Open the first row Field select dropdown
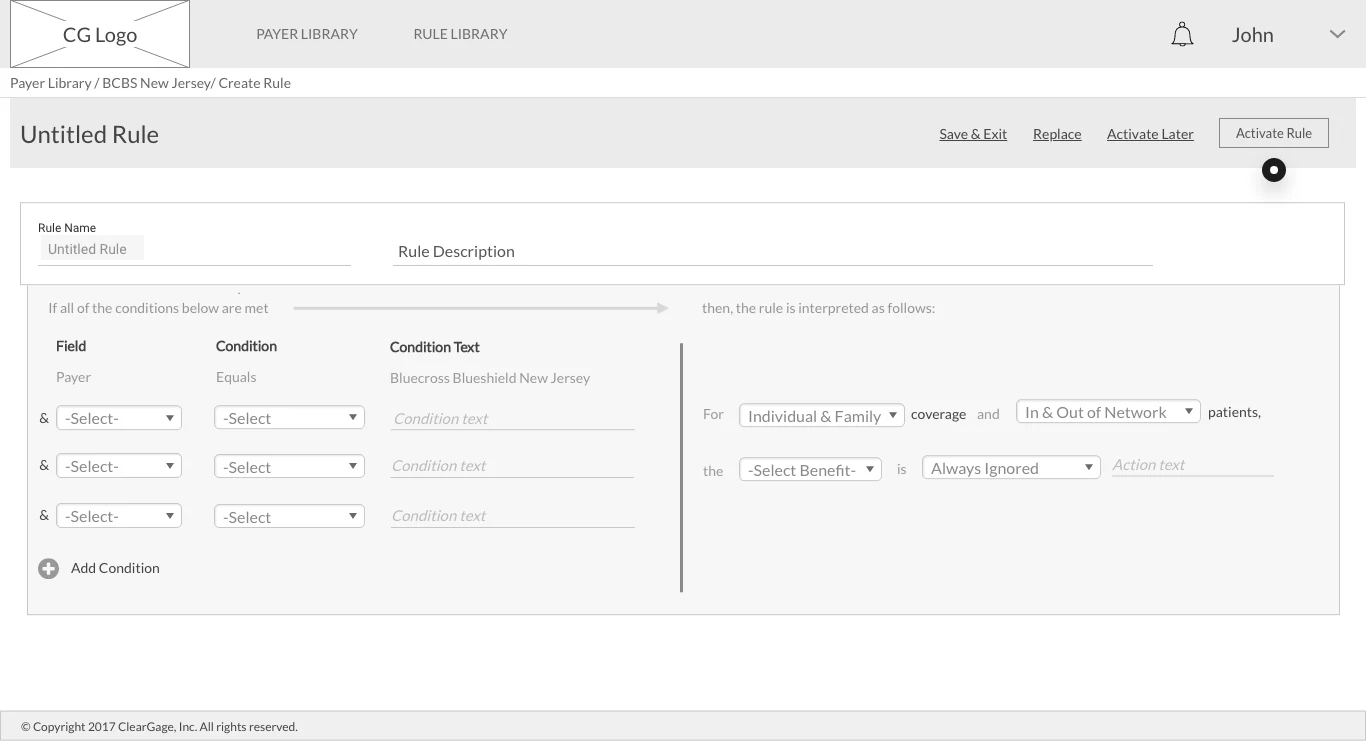The image size is (1366, 741). pos(119,418)
